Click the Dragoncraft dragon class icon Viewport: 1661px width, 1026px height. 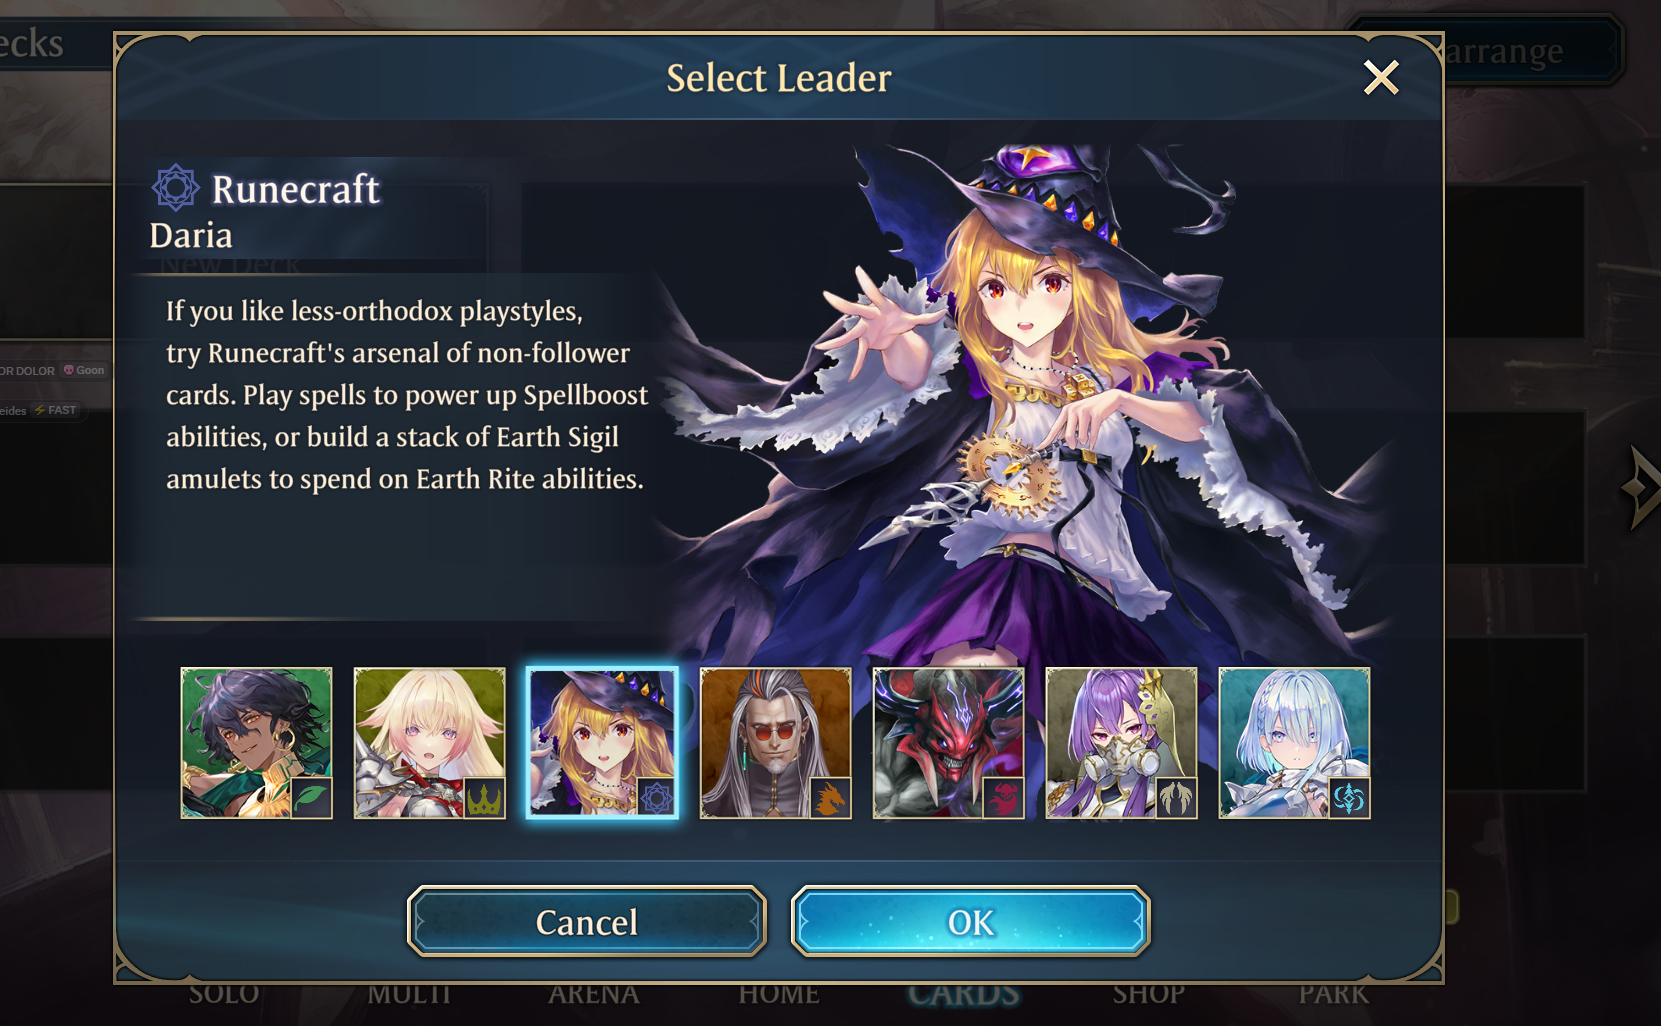(x=830, y=798)
